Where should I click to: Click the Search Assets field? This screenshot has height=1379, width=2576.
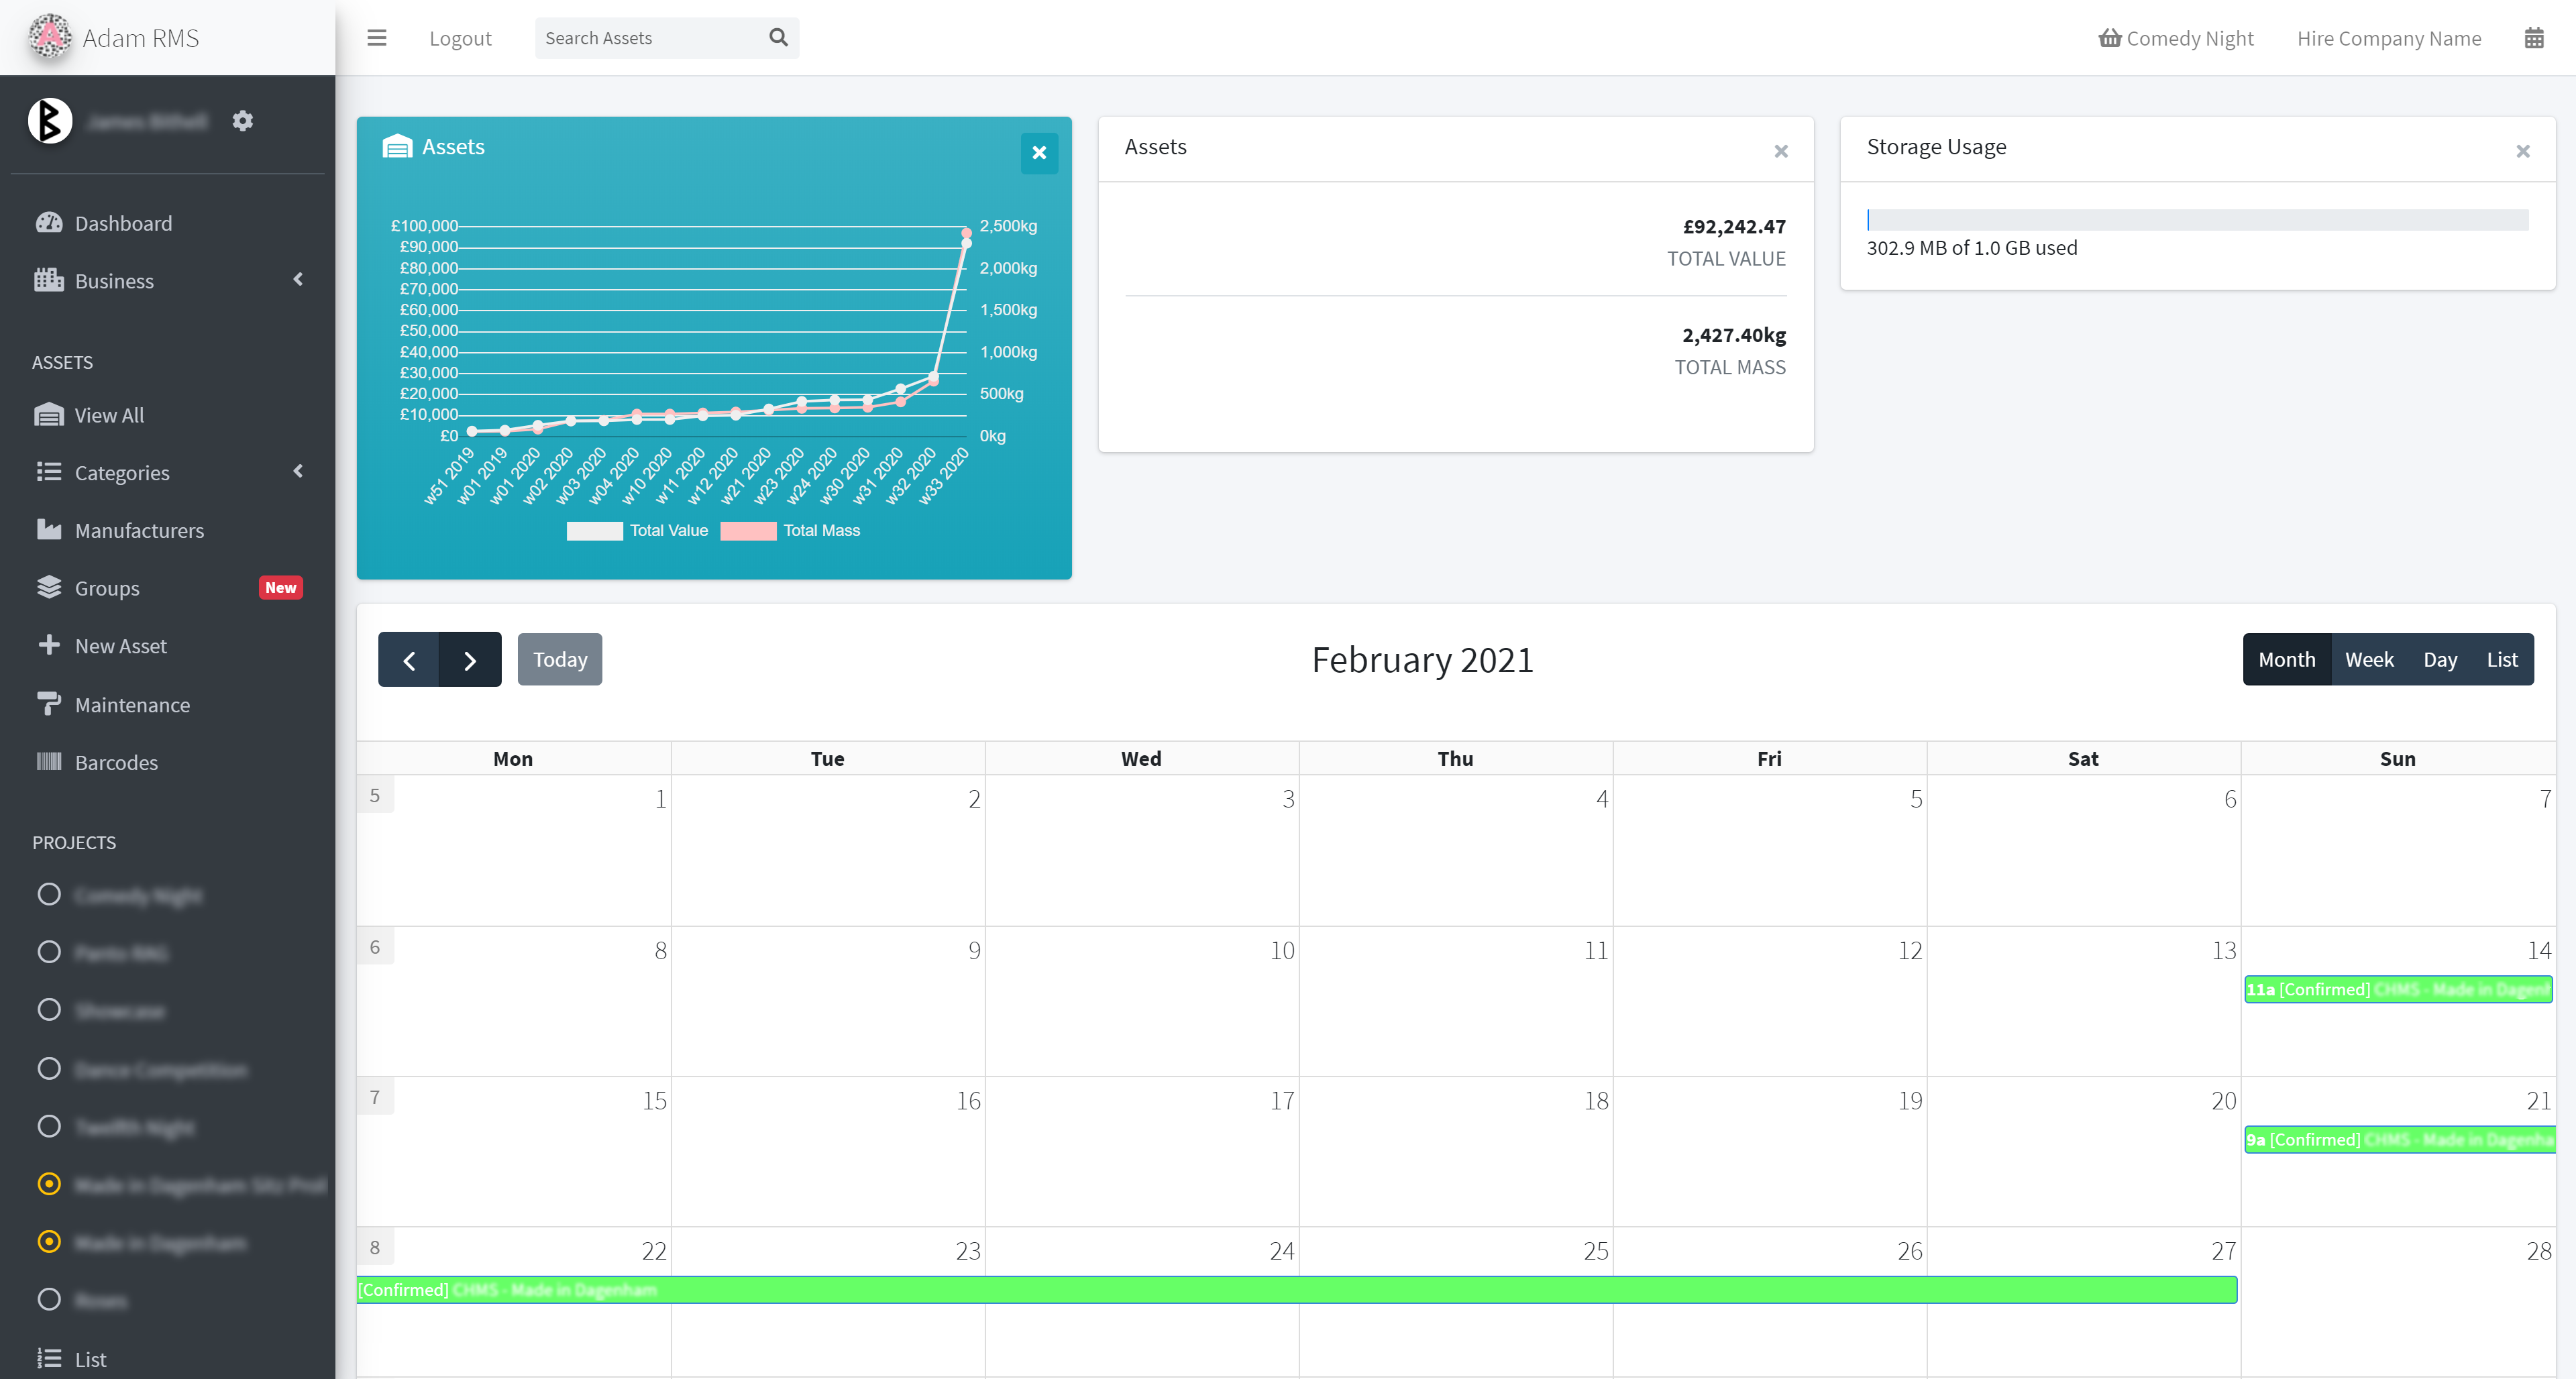[650, 38]
